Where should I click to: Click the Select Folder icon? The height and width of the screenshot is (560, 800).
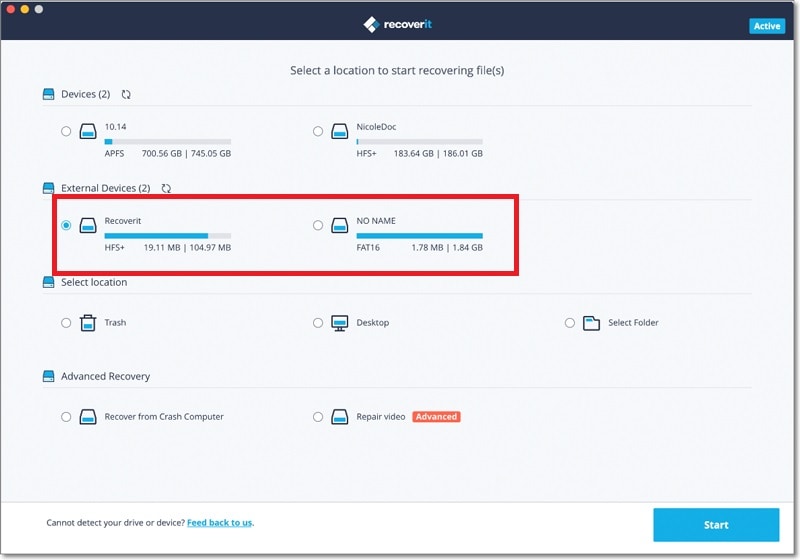[x=591, y=323]
